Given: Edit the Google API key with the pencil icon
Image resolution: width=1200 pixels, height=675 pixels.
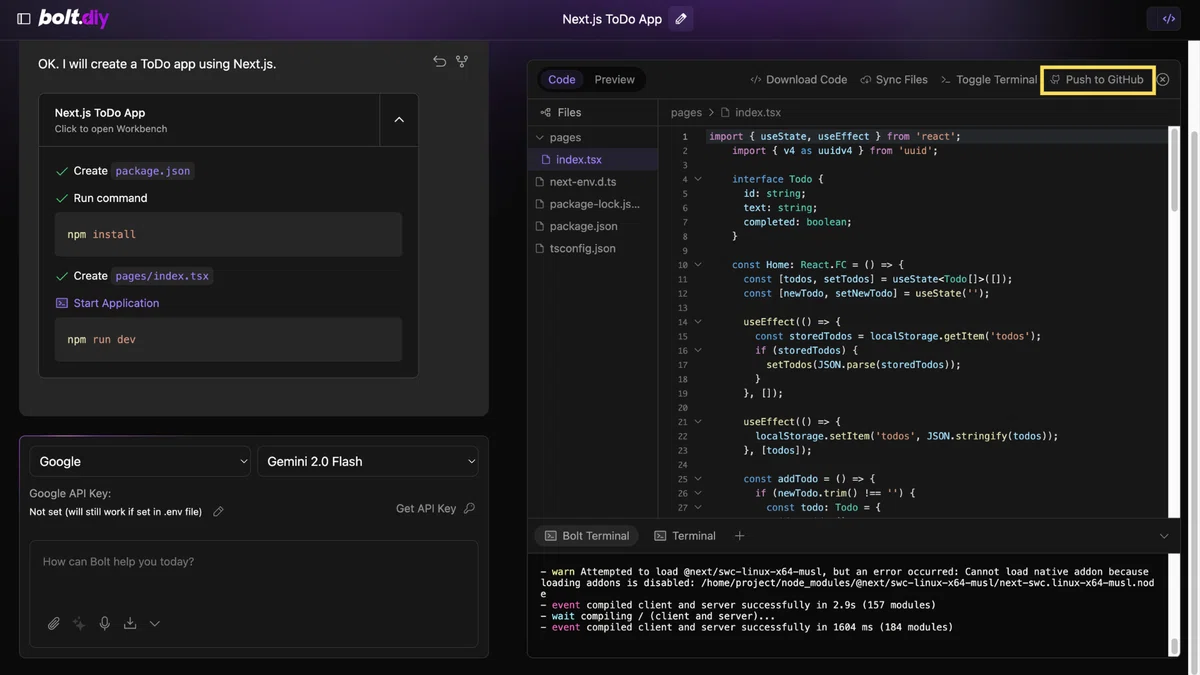Looking at the screenshot, I should (x=218, y=512).
